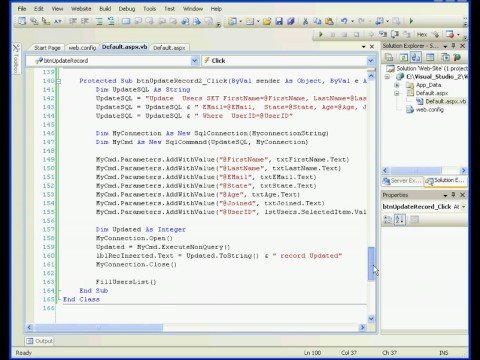The height and width of the screenshot is (360, 480).
Task: Open the Output window tab
Action: (x=40, y=341)
